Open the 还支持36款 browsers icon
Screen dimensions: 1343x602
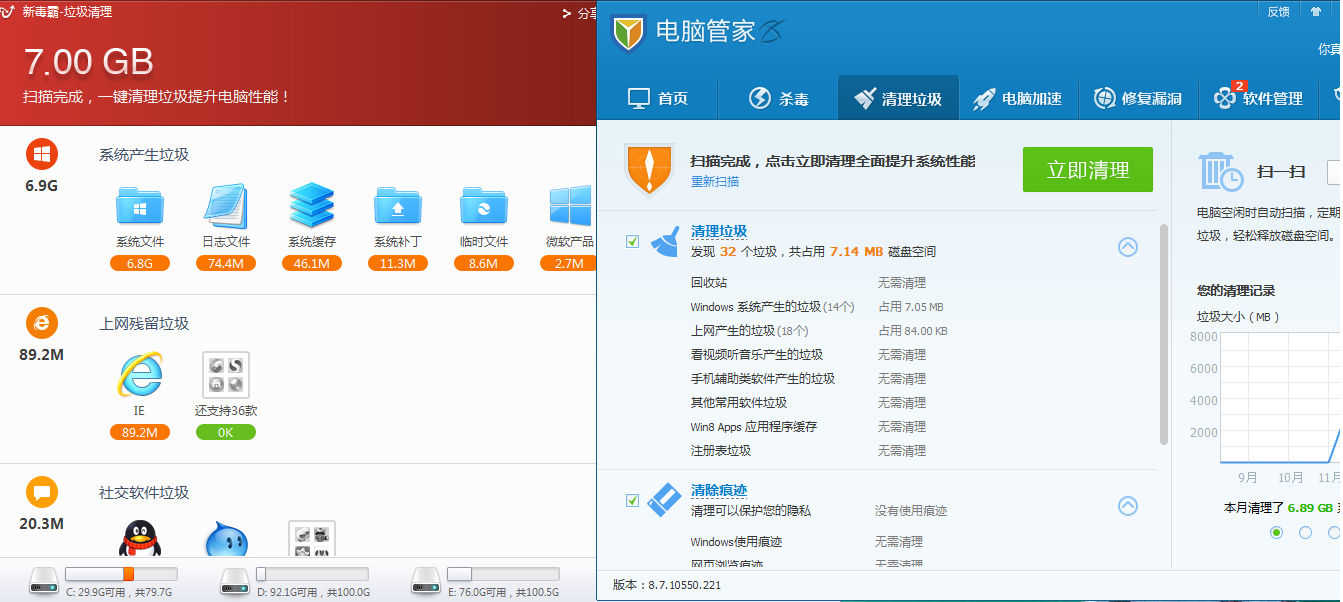coord(225,375)
